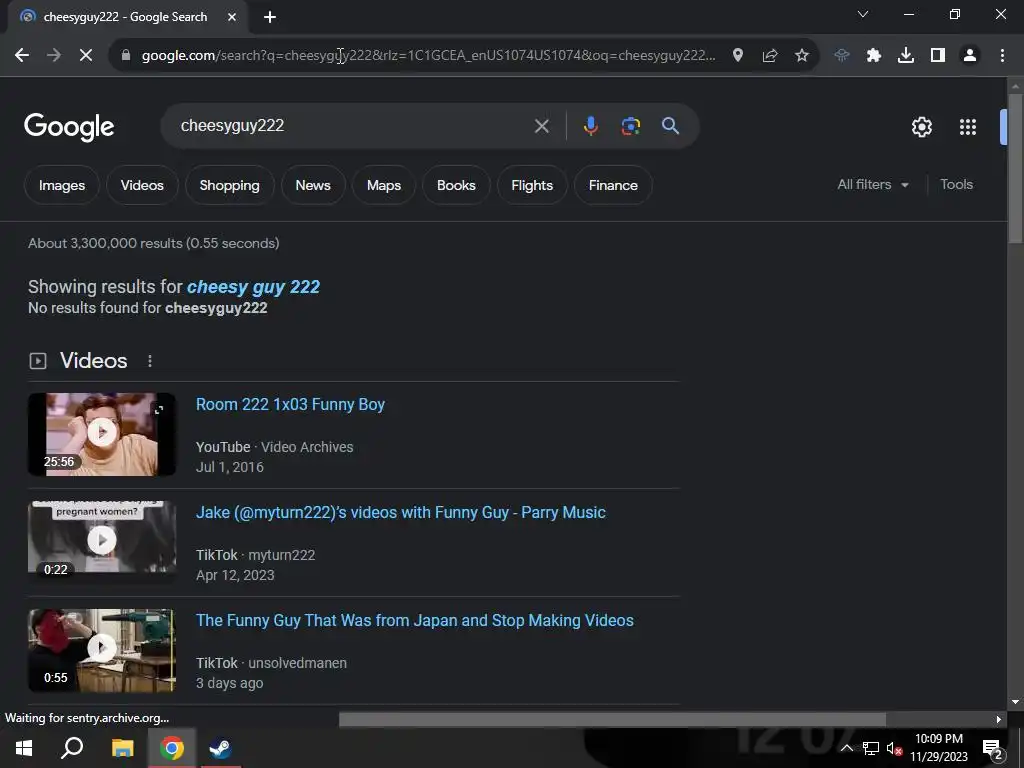Select the Videos filter tab
Screen dimensions: 1024x768
(142, 185)
